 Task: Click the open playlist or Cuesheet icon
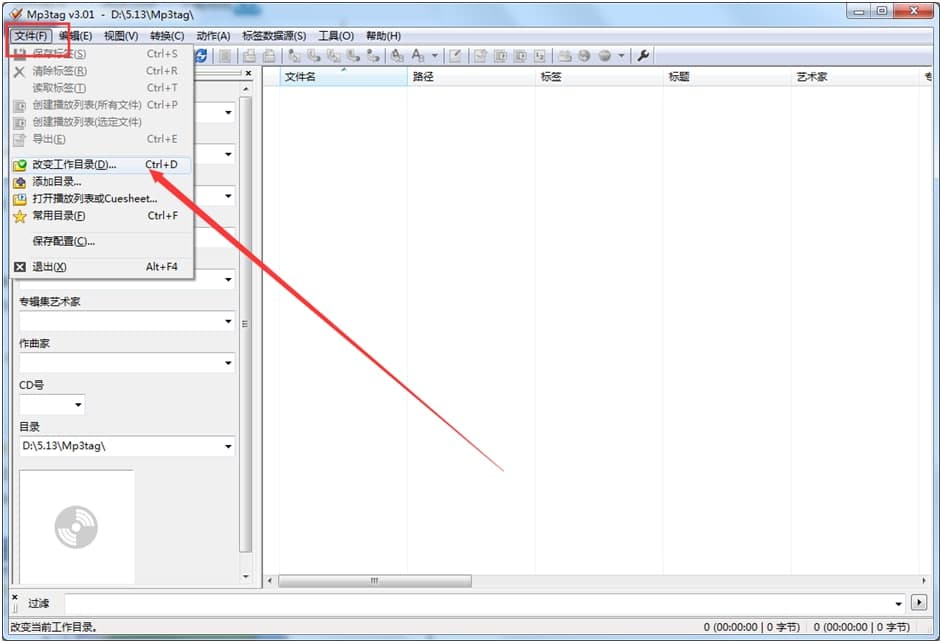(x=19, y=199)
